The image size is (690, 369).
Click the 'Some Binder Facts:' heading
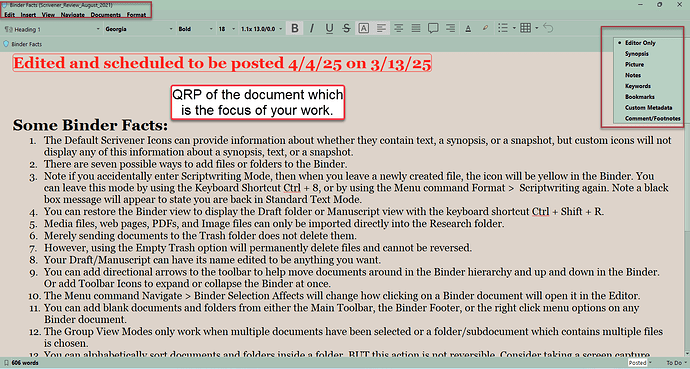(90, 125)
